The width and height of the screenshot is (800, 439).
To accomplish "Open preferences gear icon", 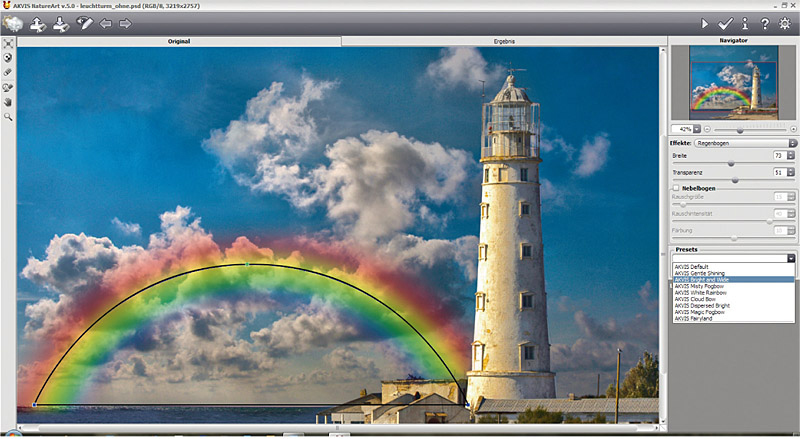I will (785, 23).
